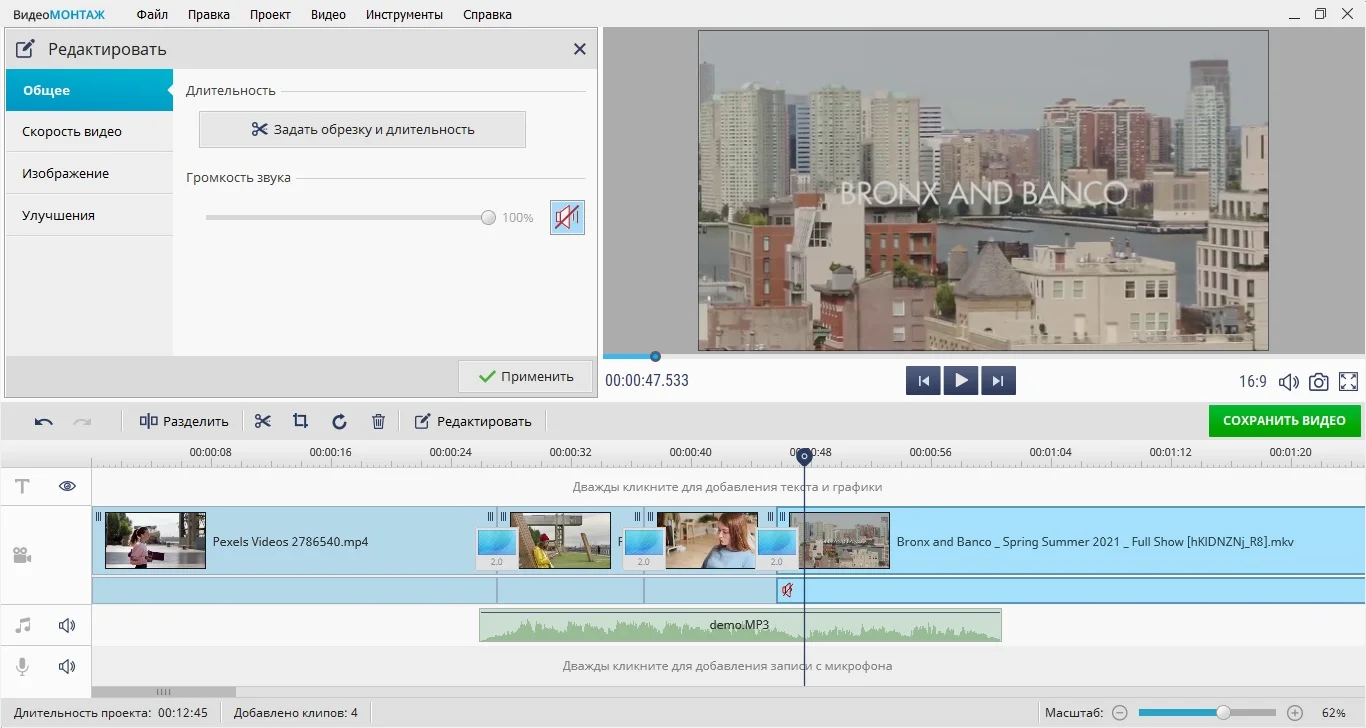Select Bronx and Banco clip thumbnail

pos(839,541)
